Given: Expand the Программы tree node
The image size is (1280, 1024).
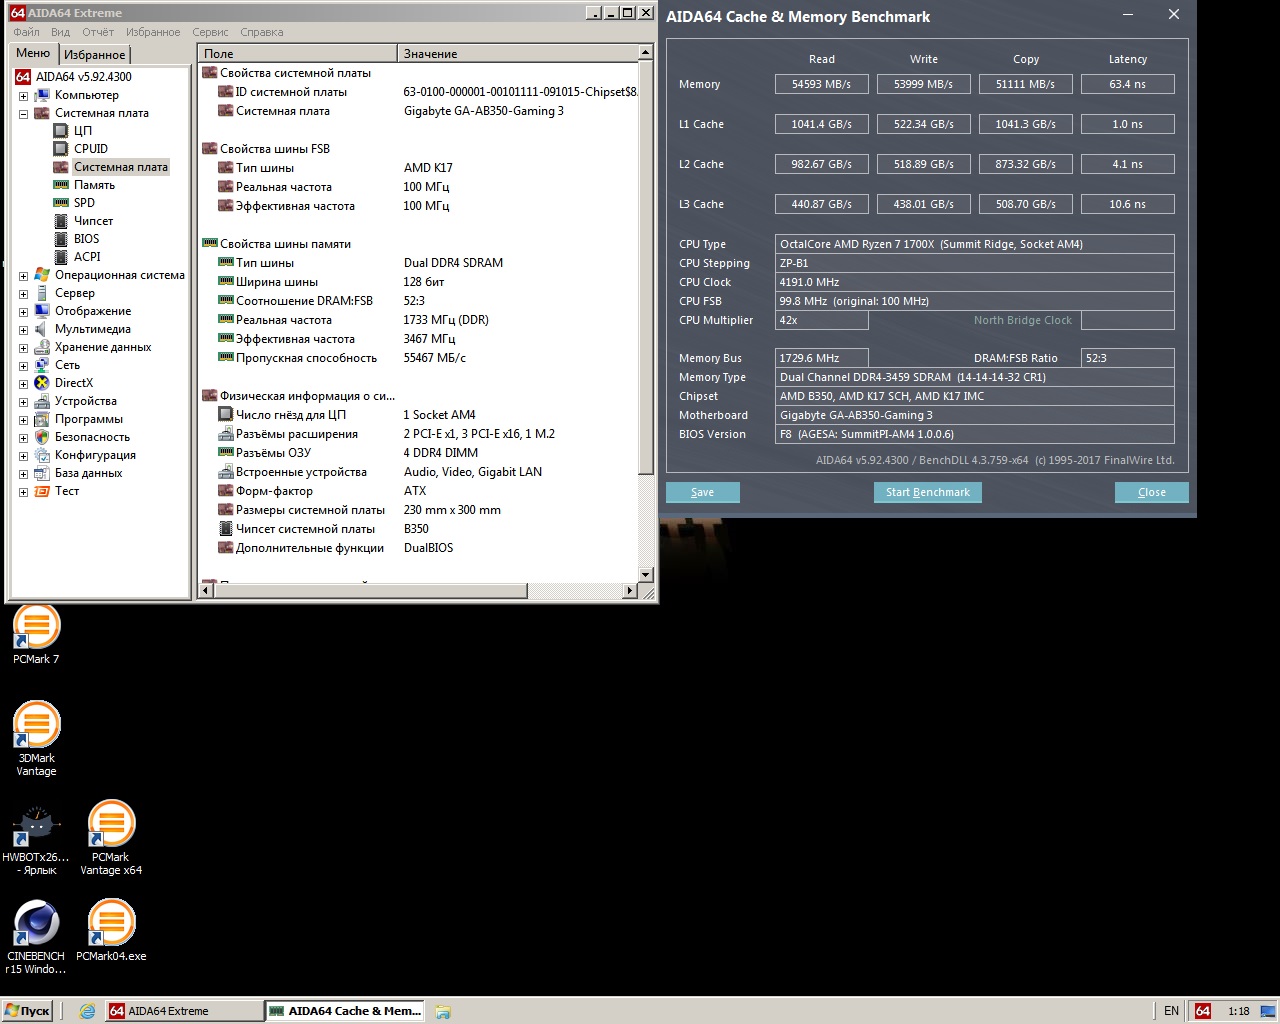Looking at the screenshot, I should click(23, 420).
